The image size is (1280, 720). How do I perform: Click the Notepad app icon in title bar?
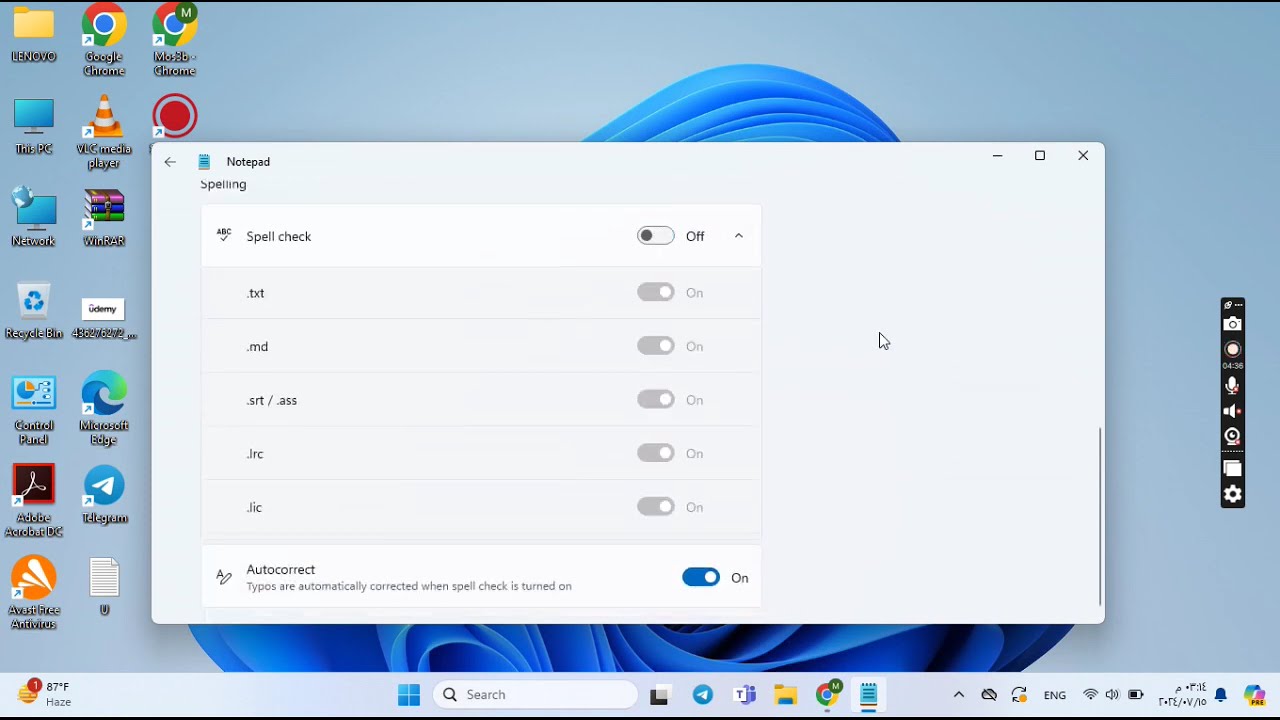point(204,162)
